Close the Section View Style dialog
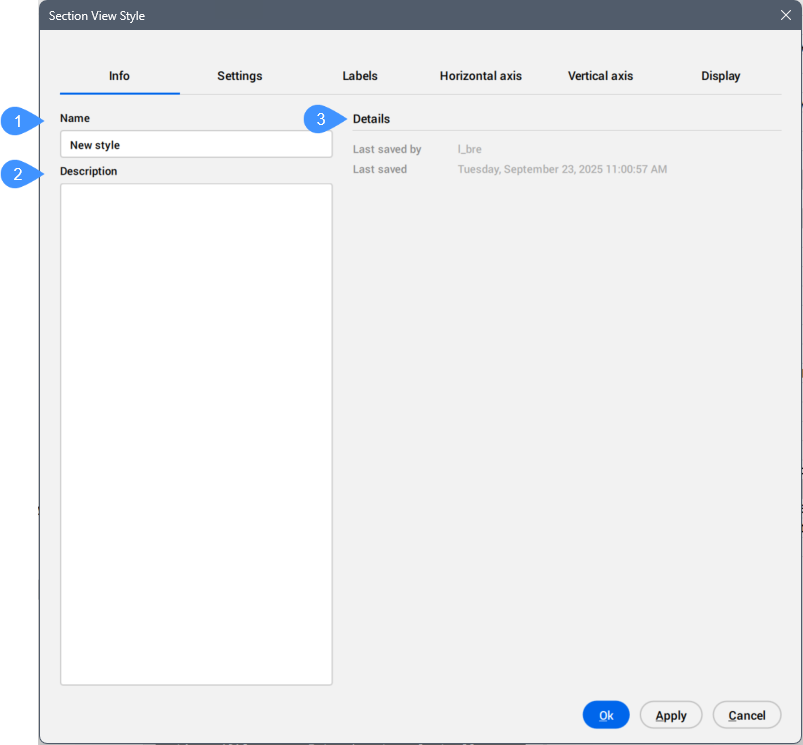 pyautogui.click(x=785, y=15)
